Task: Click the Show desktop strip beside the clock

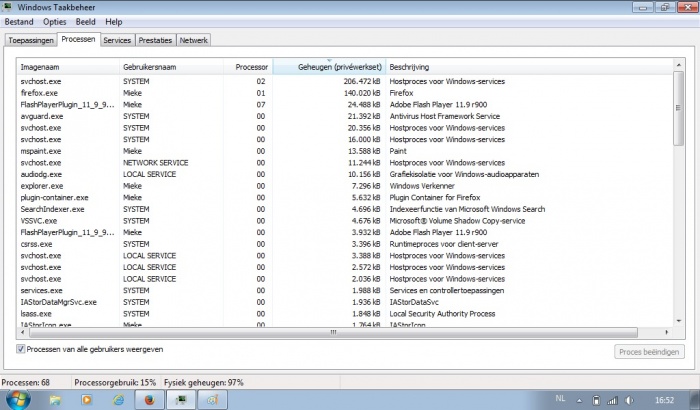Action: coord(696,400)
